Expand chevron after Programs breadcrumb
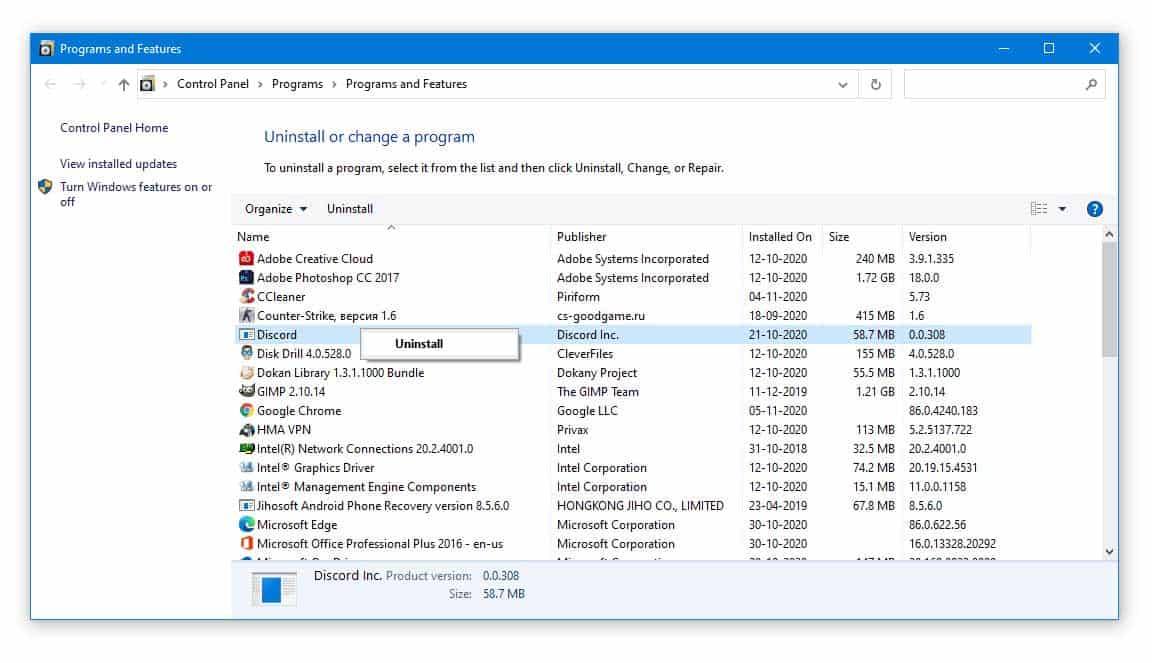 tap(334, 85)
